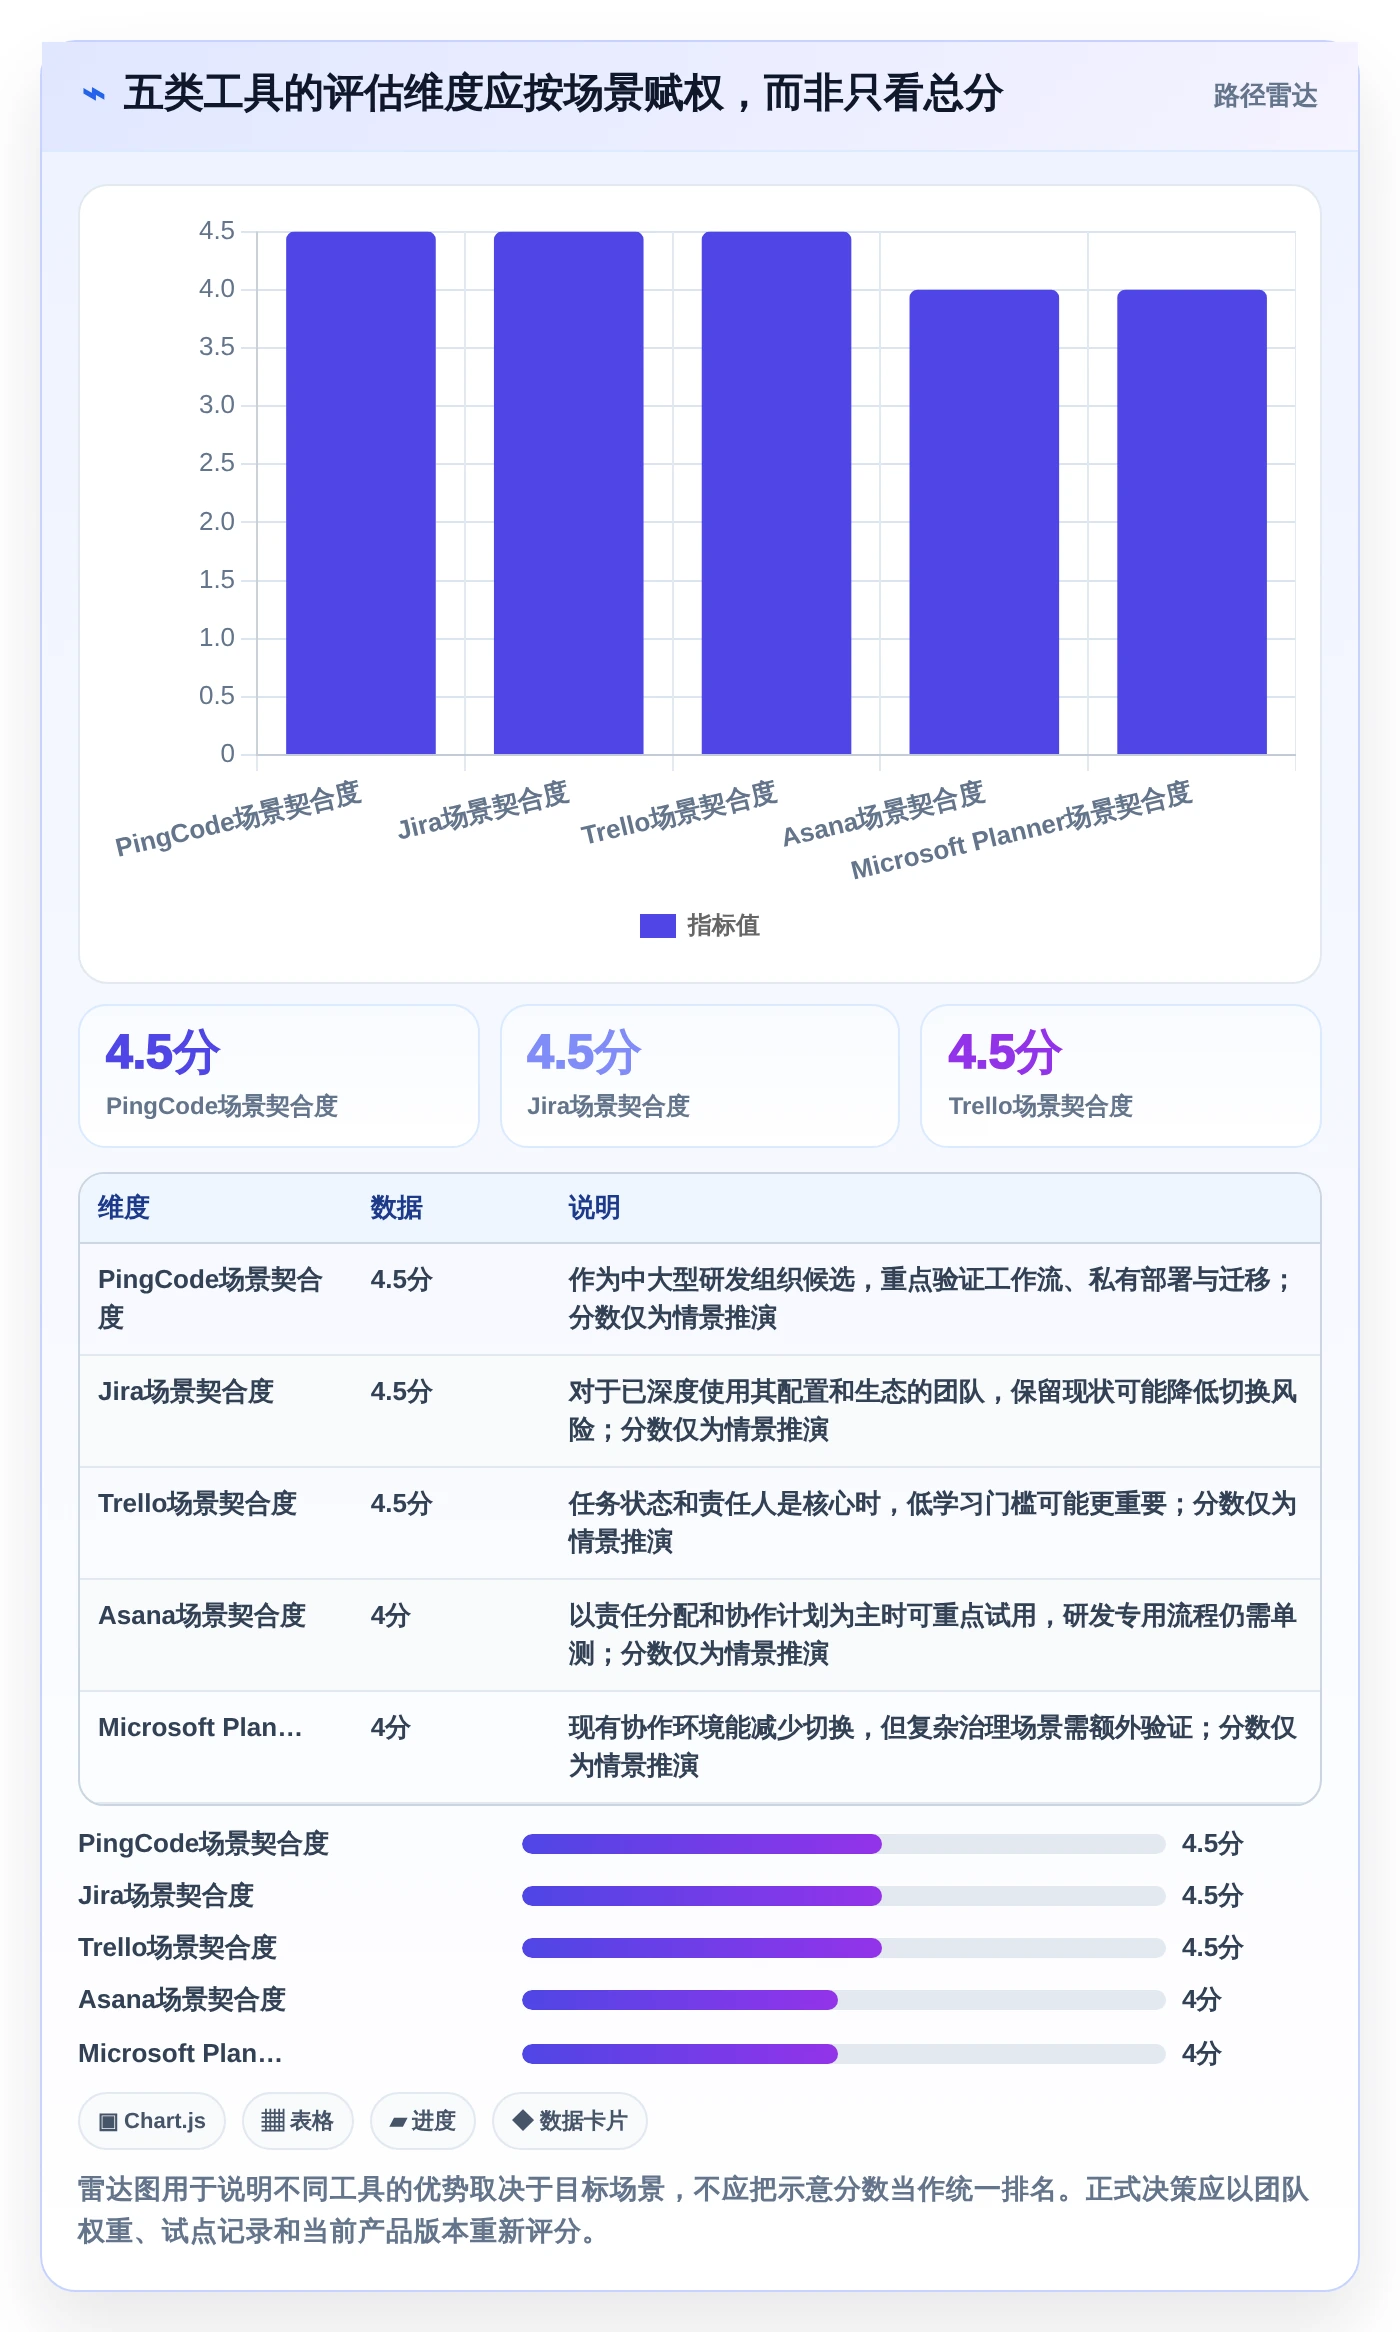
Task: Select the 表格 tag chip
Action: click(x=298, y=2121)
